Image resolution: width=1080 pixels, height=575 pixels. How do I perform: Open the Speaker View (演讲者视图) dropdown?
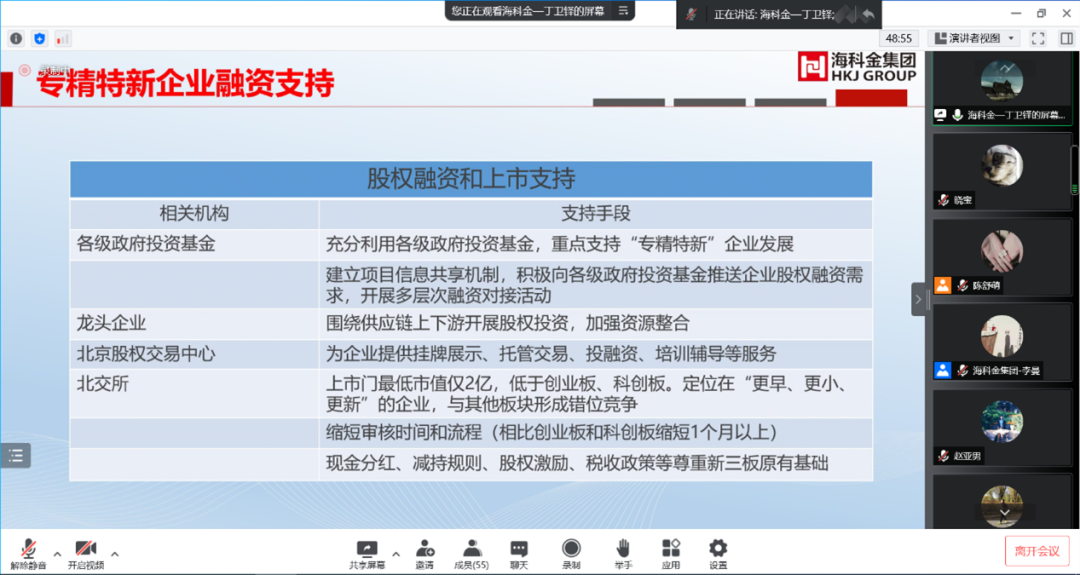click(x=974, y=38)
